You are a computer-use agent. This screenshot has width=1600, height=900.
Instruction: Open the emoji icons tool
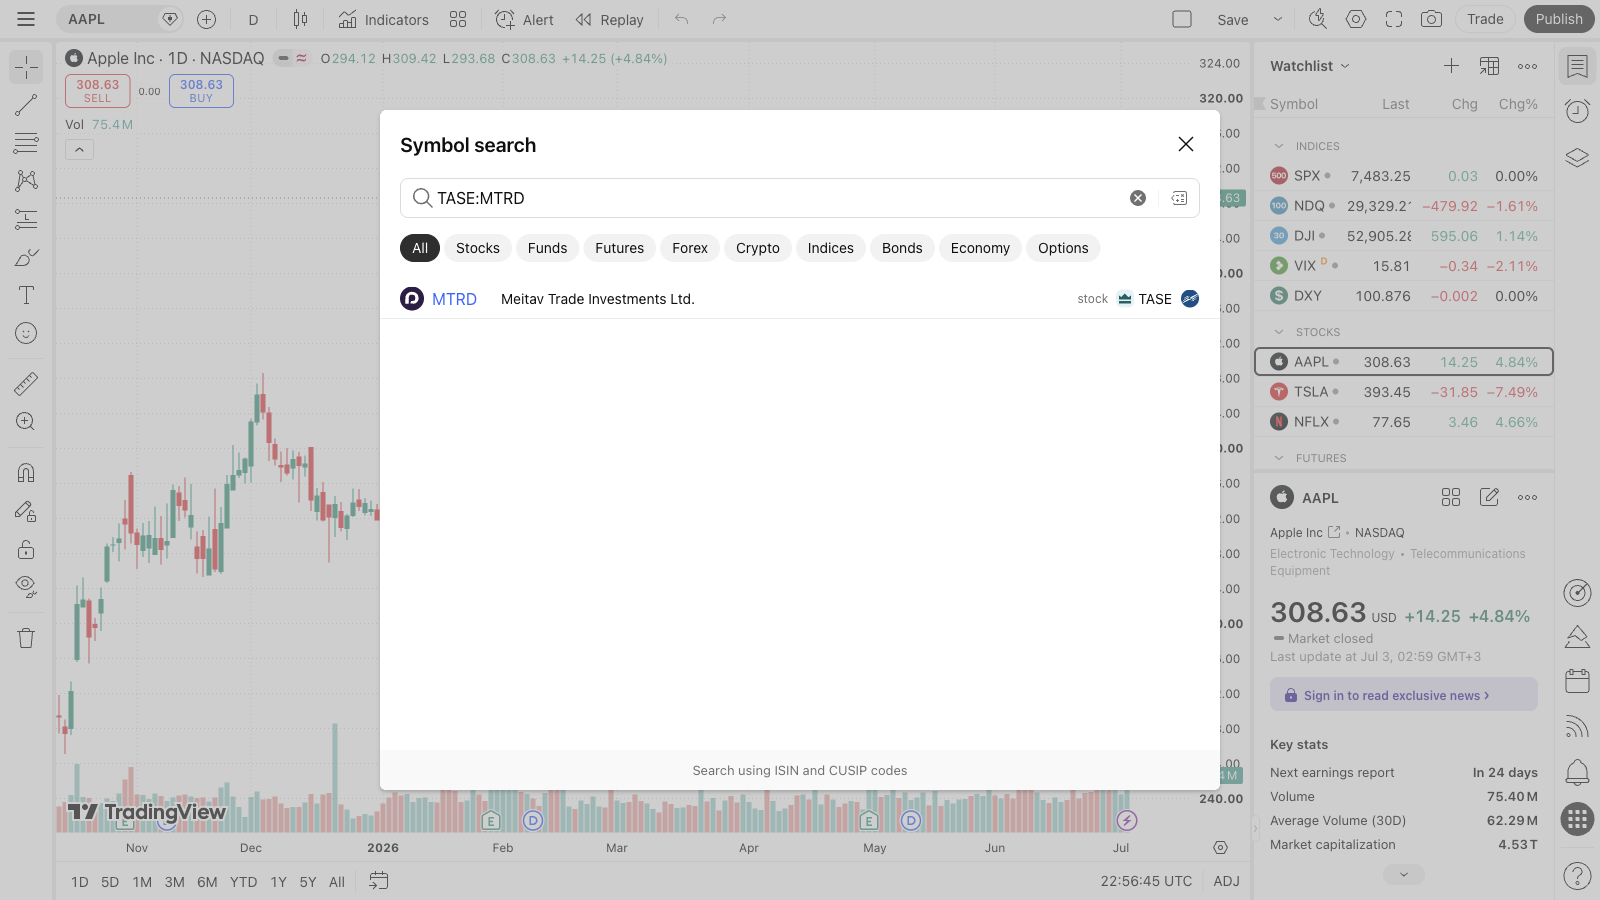(x=26, y=333)
